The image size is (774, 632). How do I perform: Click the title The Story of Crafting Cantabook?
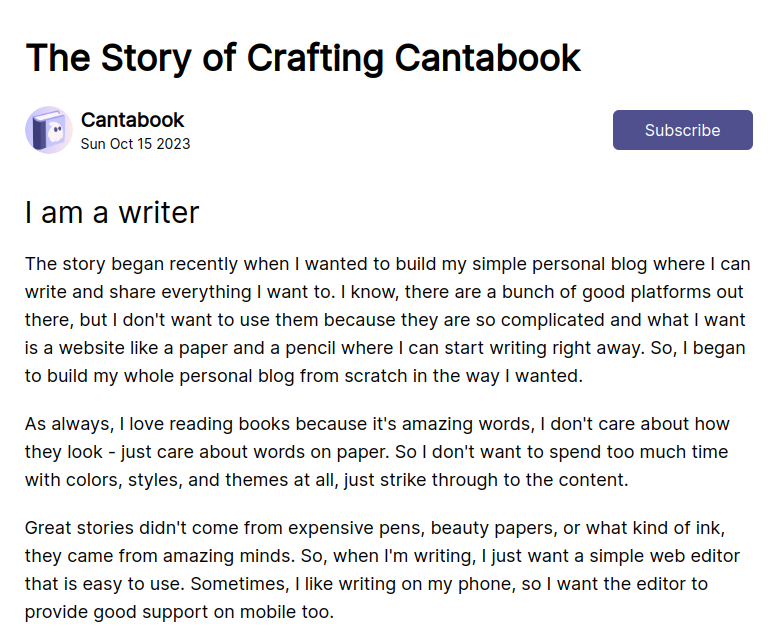tap(303, 58)
